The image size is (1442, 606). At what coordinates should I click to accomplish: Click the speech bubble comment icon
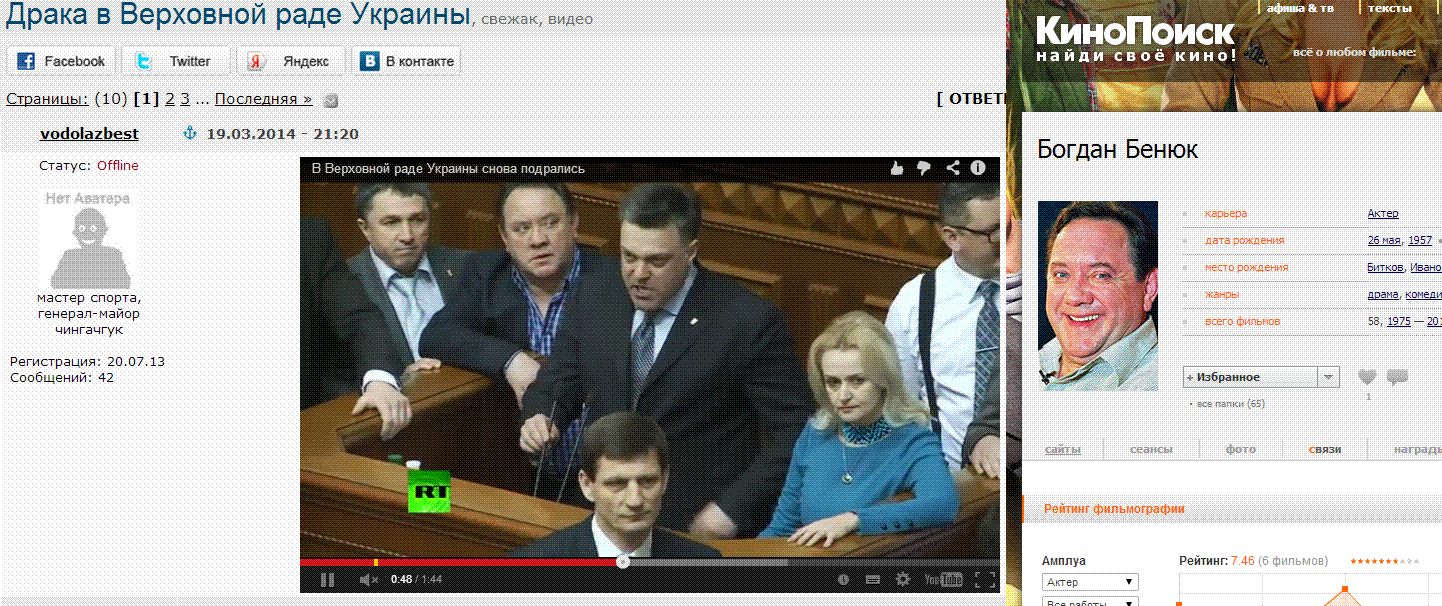tap(1397, 378)
